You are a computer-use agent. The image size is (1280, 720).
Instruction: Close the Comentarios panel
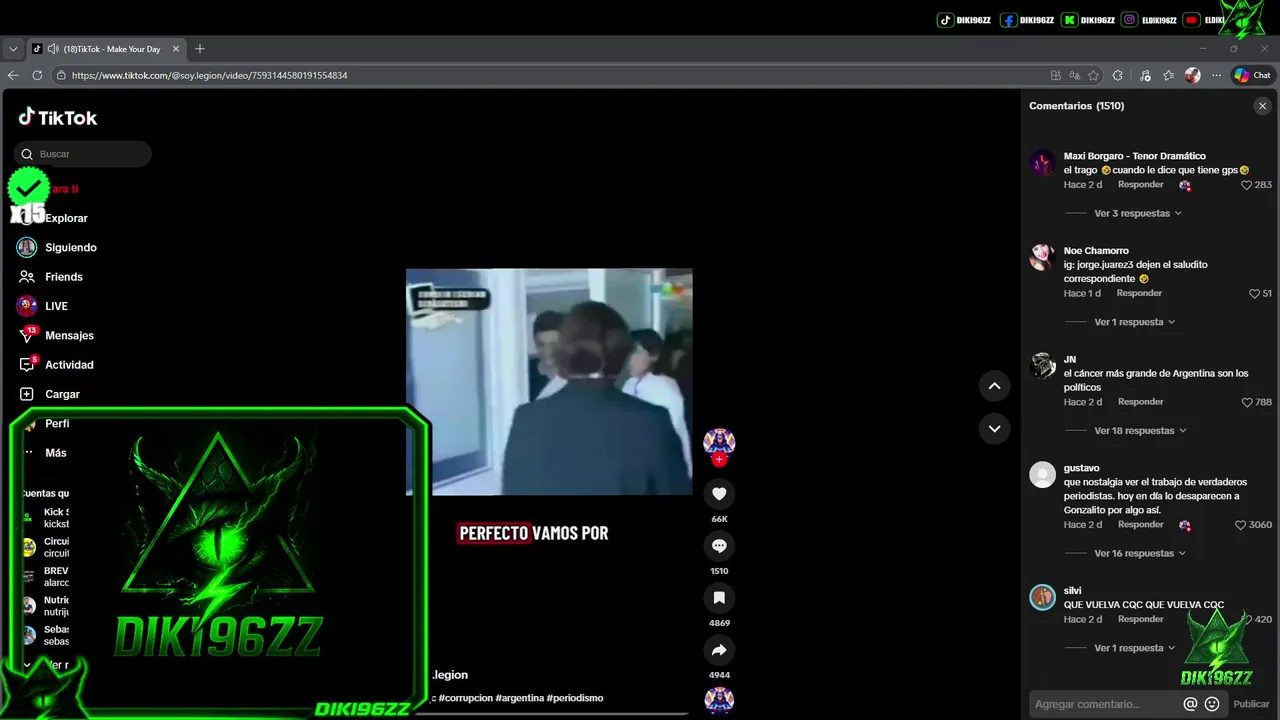(x=1262, y=106)
